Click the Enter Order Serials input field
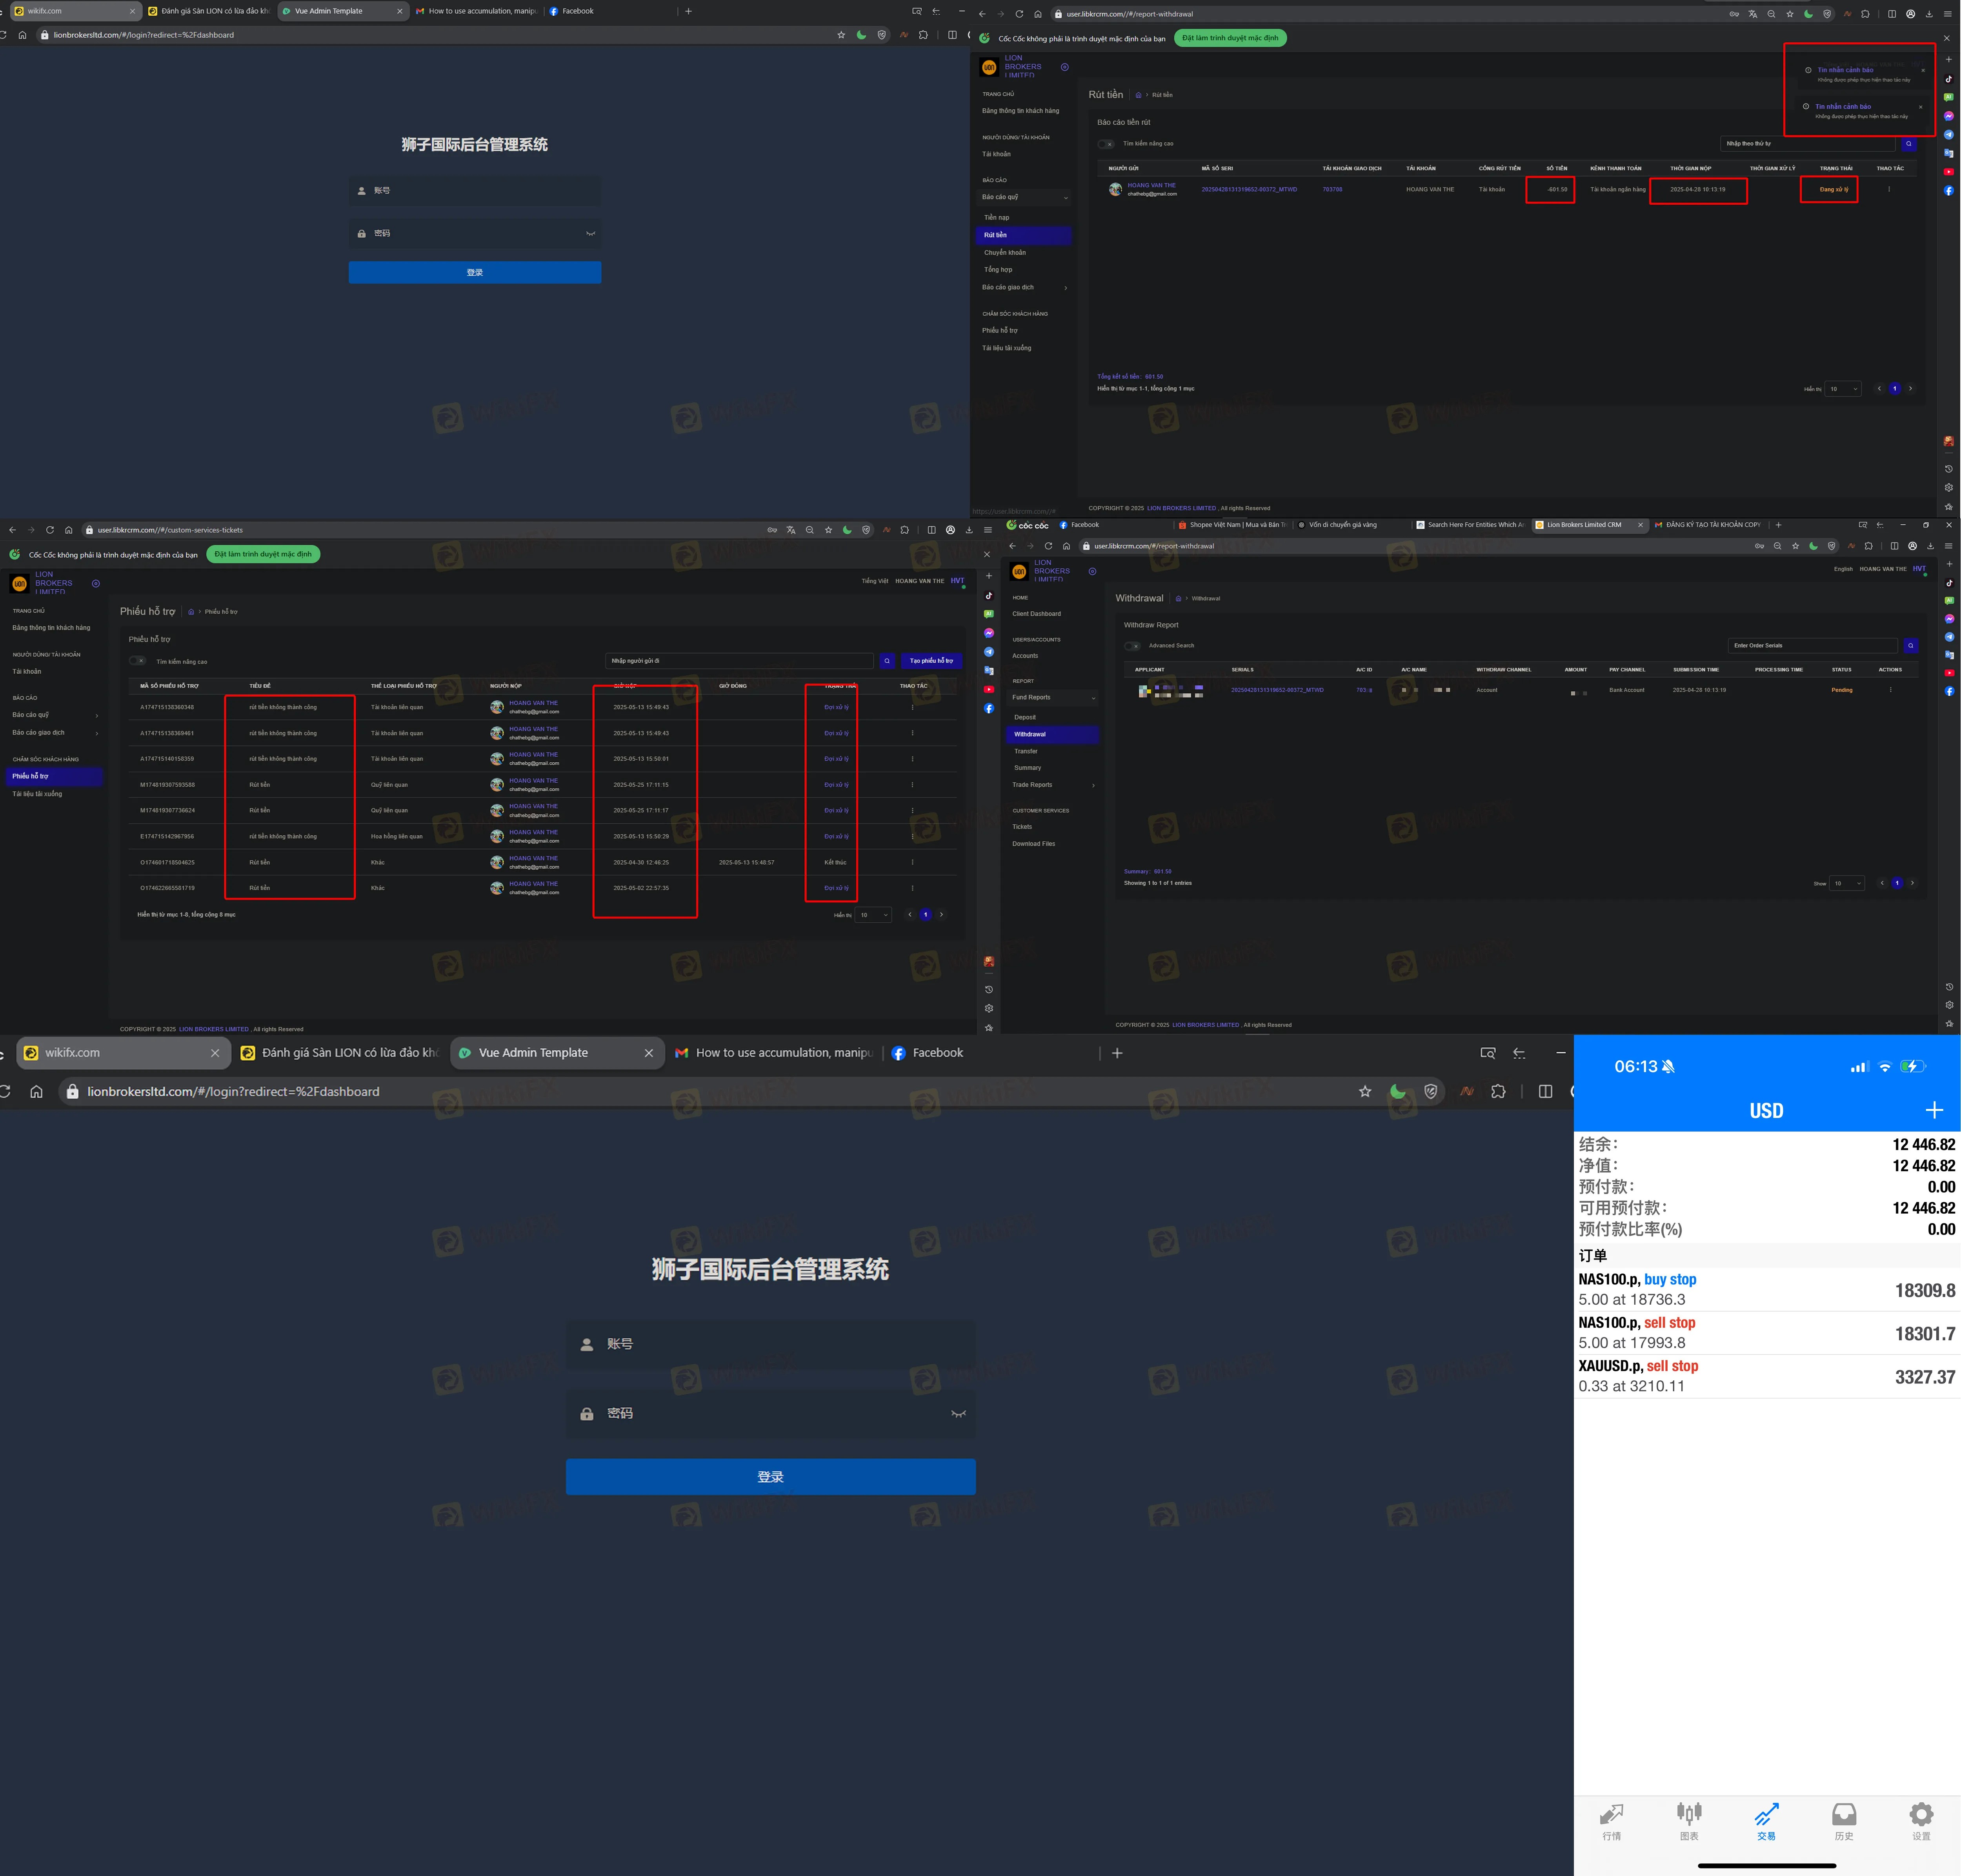The width and height of the screenshot is (1961, 1876). click(x=1811, y=646)
